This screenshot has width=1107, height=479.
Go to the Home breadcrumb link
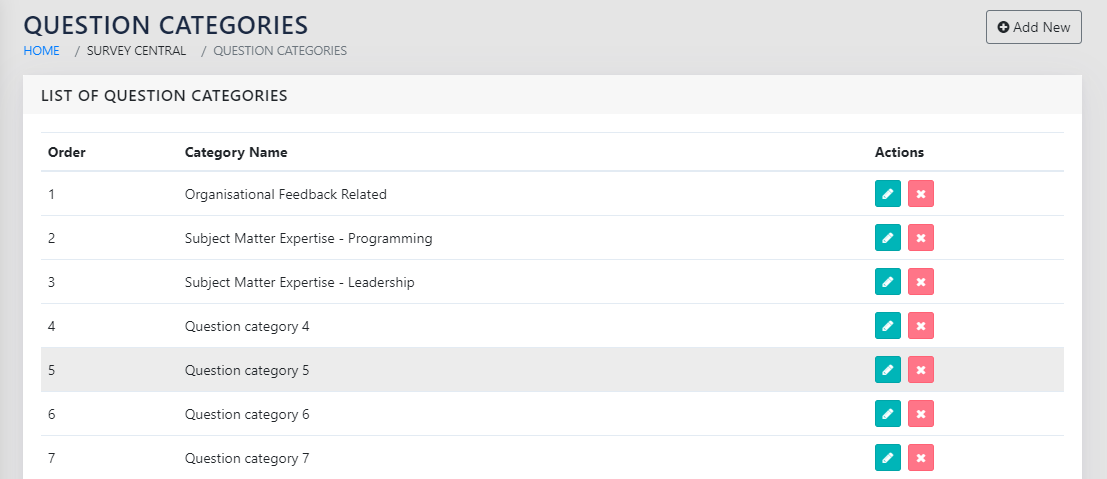[41, 51]
